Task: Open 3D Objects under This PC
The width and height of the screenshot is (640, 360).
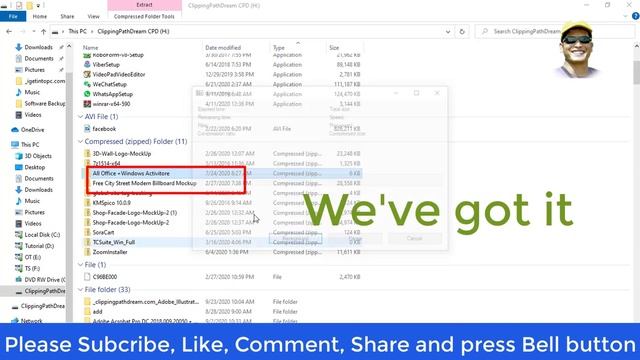Action: [38, 156]
